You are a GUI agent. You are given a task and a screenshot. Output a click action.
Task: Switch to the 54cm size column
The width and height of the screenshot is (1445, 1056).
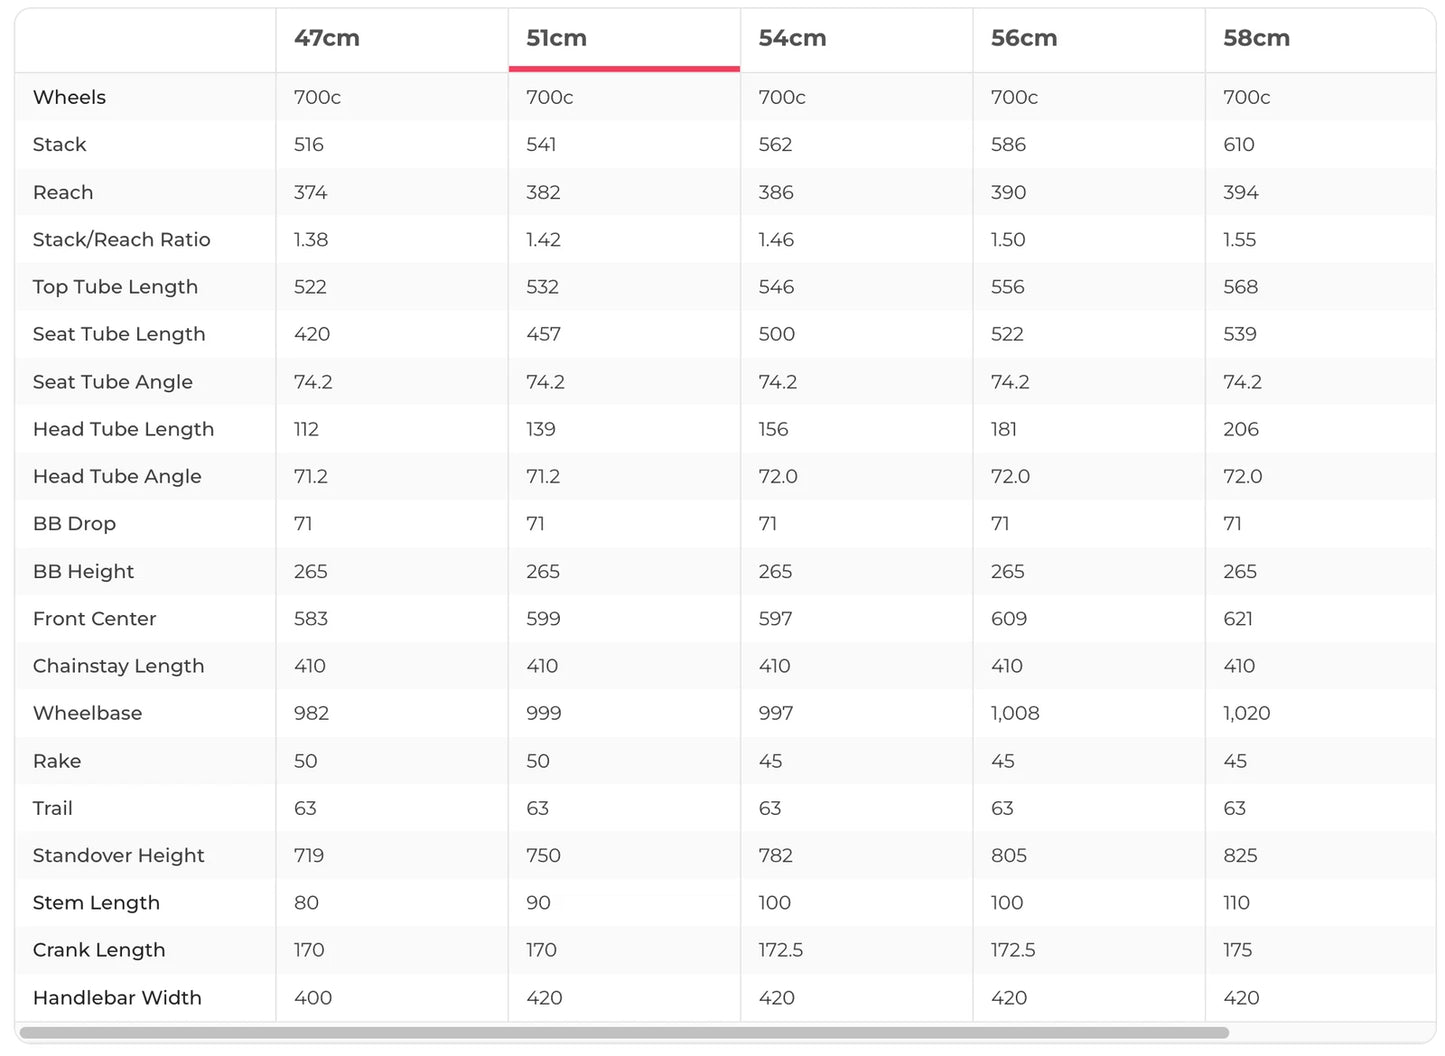pos(792,39)
